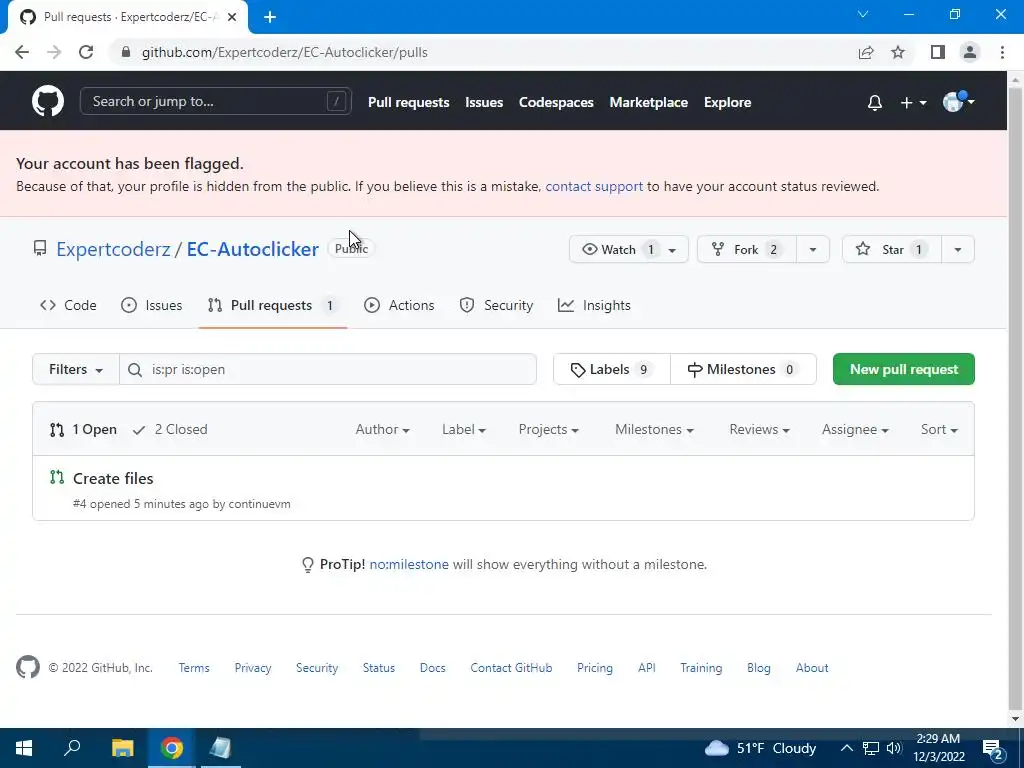This screenshot has width=1024, height=768.
Task: Open a new browser tab
Action: click(270, 18)
